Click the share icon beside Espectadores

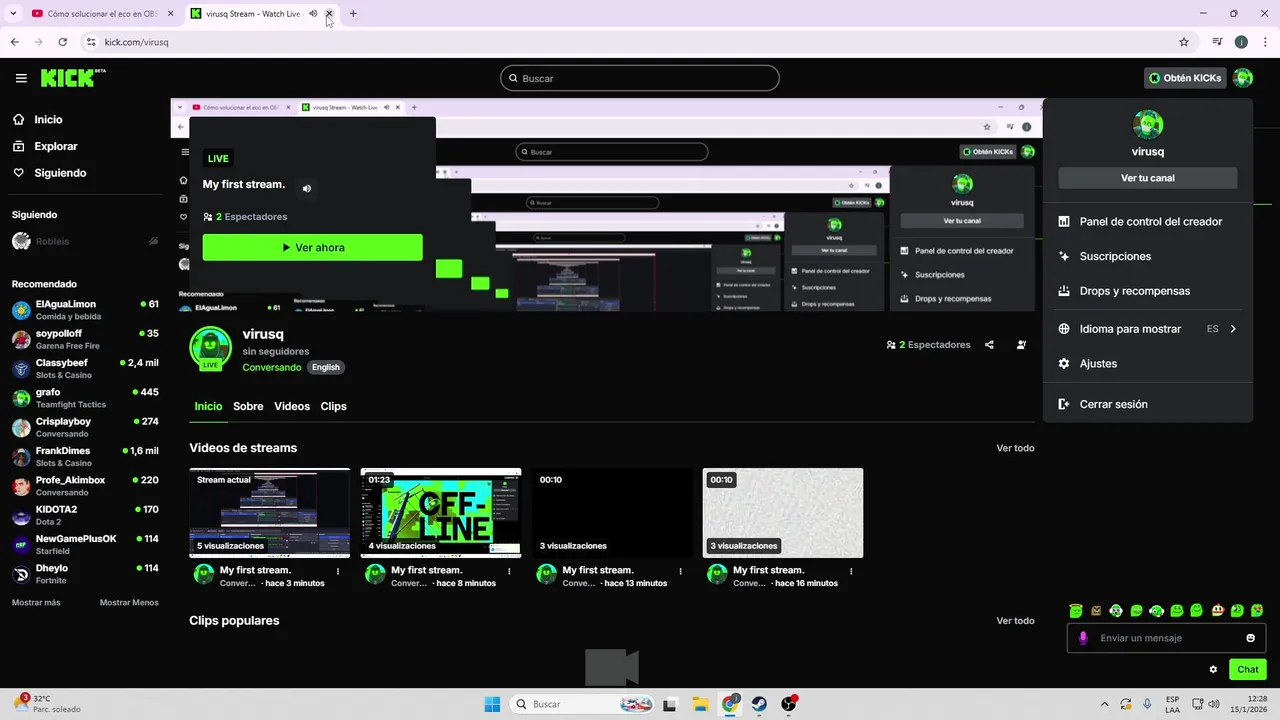pyautogui.click(x=989, y=345)
